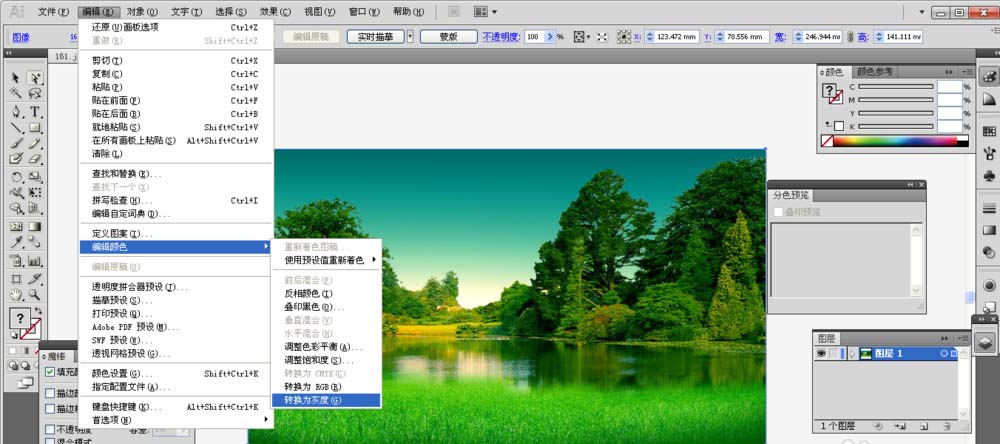Screen dimensions: 1000x444
Task: Toggle the lock box of 图层 1
Action: click(833, 353)
